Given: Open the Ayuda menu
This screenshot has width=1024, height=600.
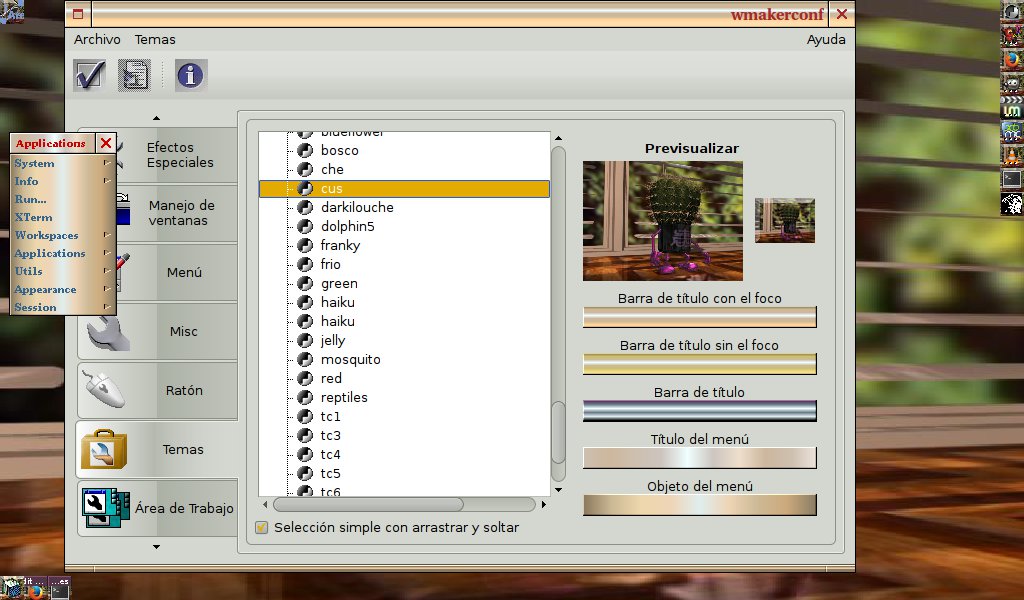Looking at the screenshot, I should 826,39.
